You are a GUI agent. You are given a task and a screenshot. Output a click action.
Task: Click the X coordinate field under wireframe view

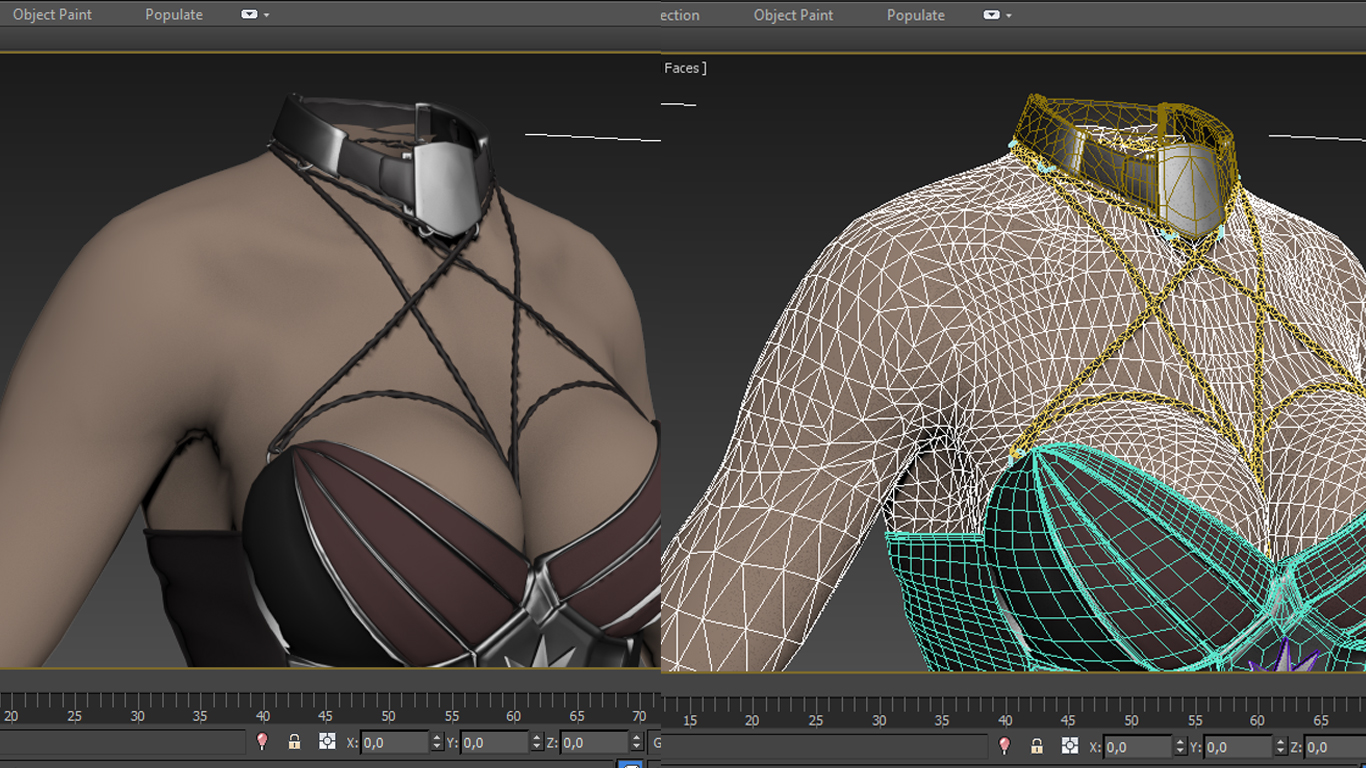pos(1136,746)
